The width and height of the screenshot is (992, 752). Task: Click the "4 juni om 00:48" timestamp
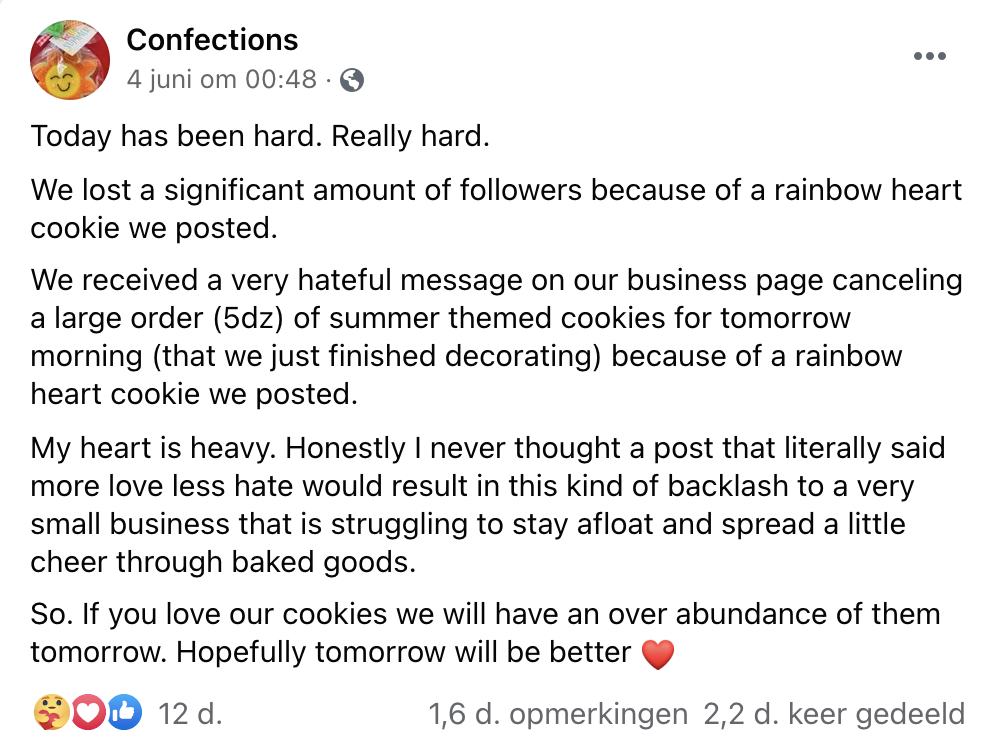click(221, 80)
